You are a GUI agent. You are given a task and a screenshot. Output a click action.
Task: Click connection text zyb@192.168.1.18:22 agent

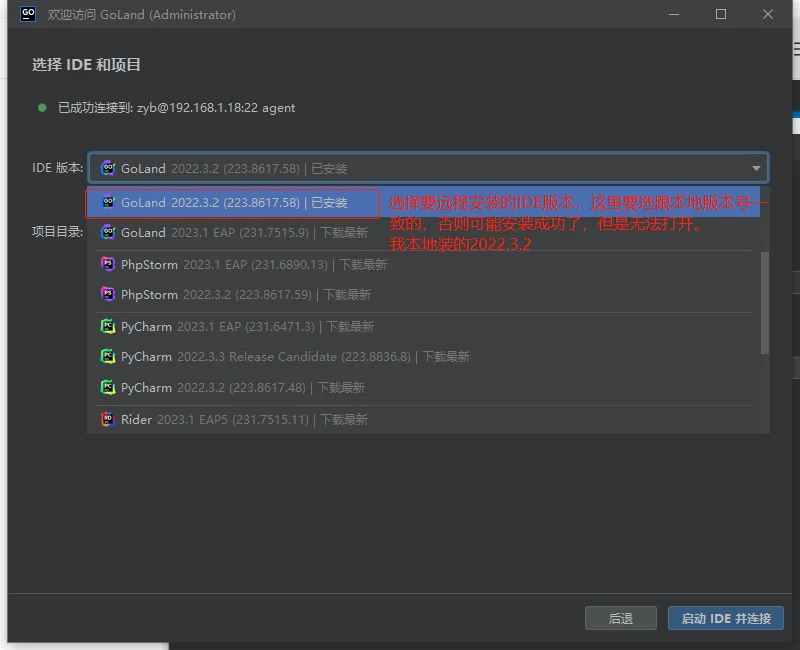click(x=216, y=108)
